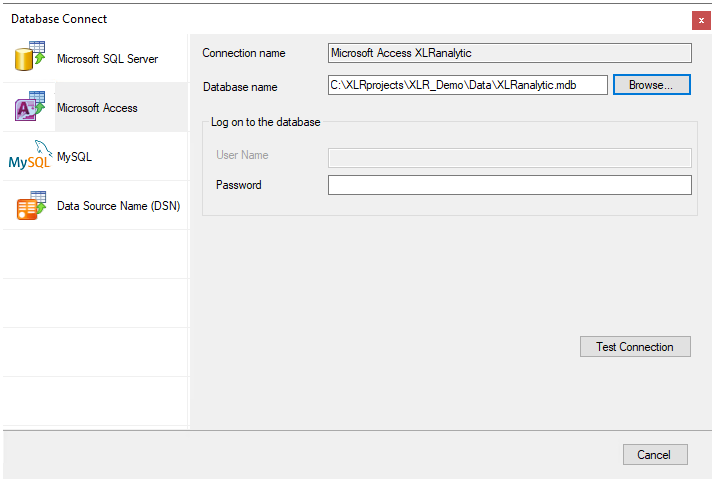This screenshot has height=484, width=716.
Task: Choose Data Source Name (DSN) label
Action: (x=119, y=206)
